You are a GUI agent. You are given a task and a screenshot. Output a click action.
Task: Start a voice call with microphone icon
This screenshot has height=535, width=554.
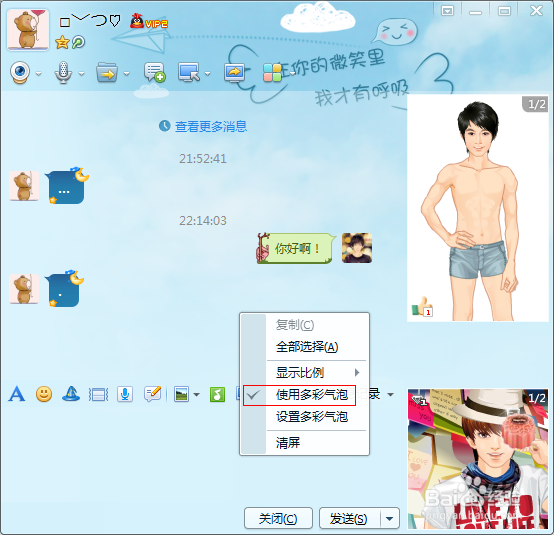[x=63, y=73]
